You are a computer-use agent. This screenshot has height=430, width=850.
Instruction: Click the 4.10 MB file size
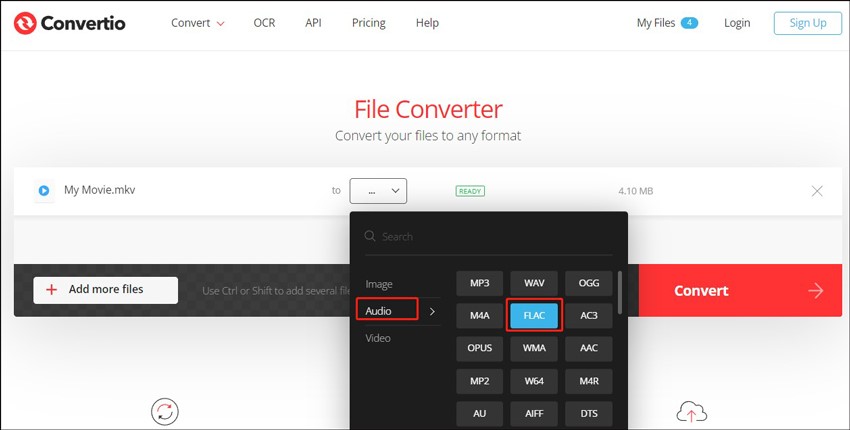tap(635, 191)
